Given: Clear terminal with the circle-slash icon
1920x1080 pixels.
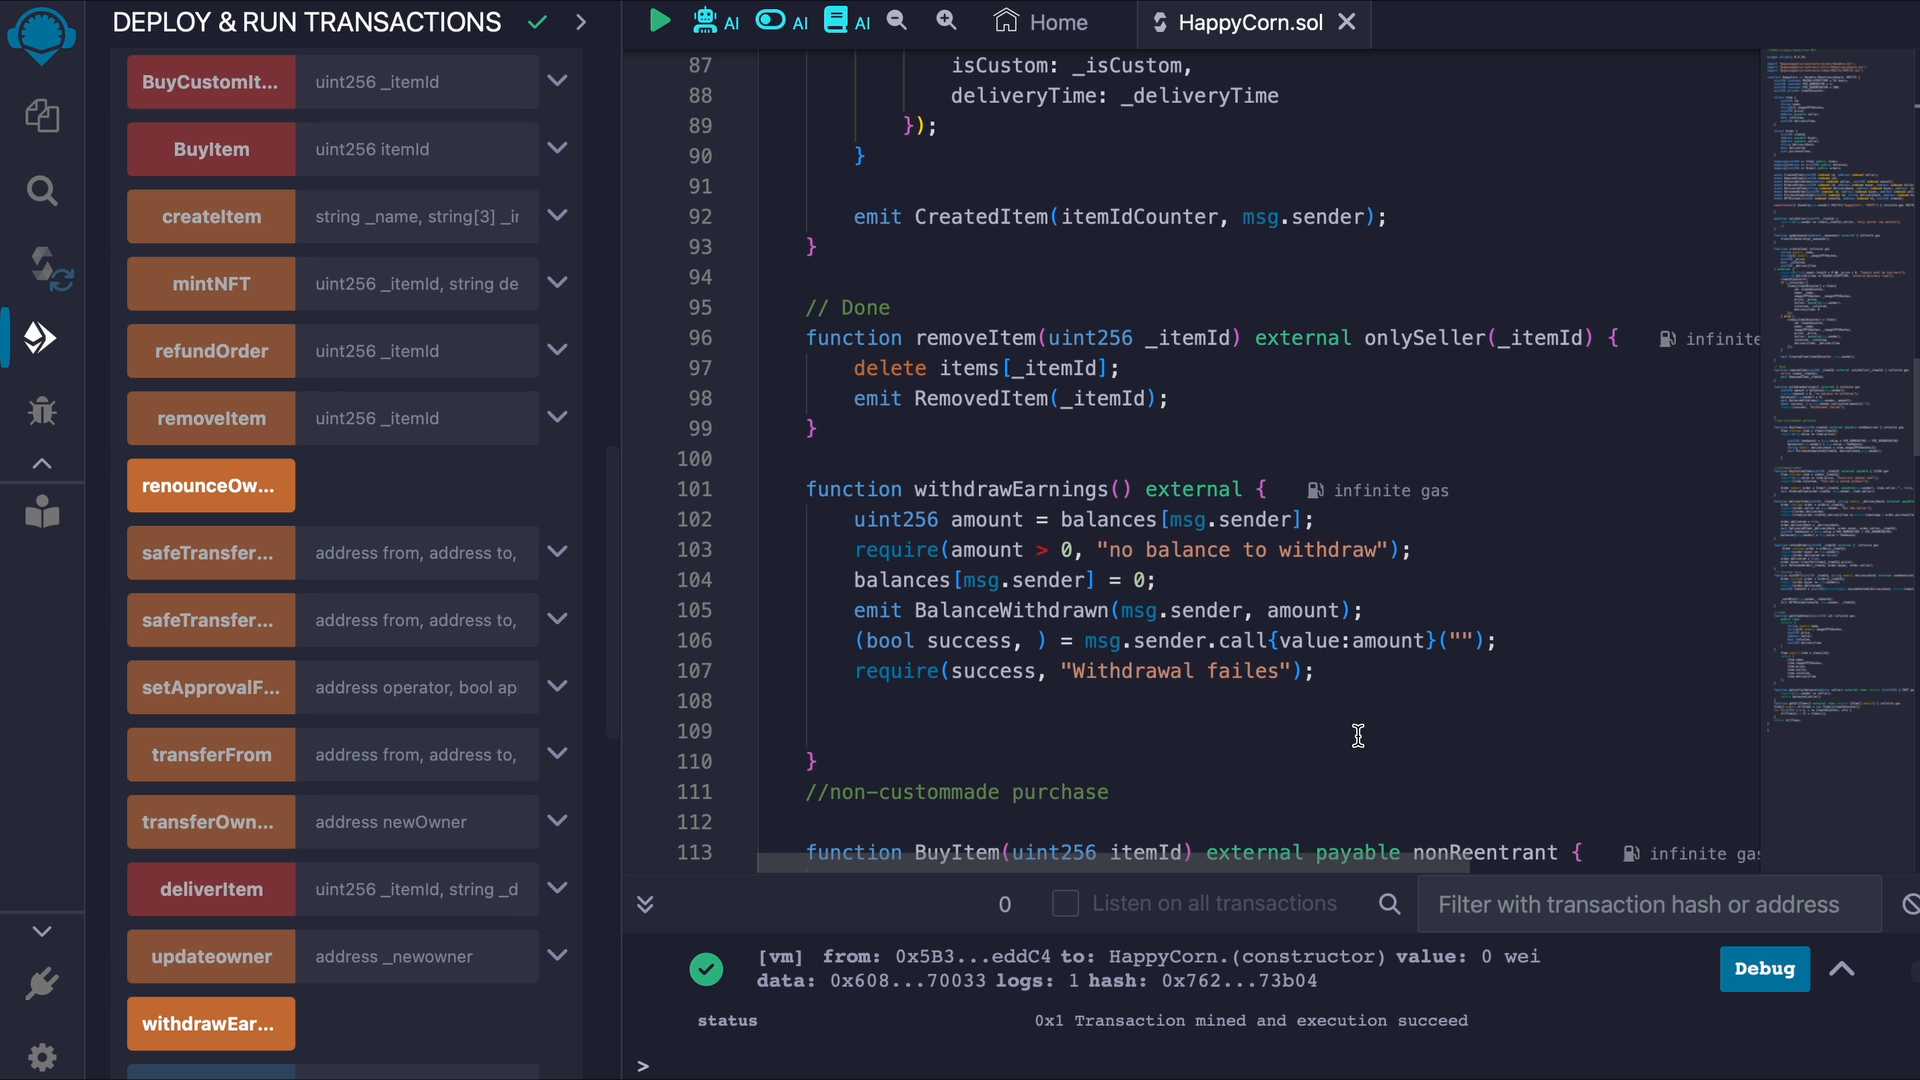Looking at the screenshot, I should [x=1910, y=904].
